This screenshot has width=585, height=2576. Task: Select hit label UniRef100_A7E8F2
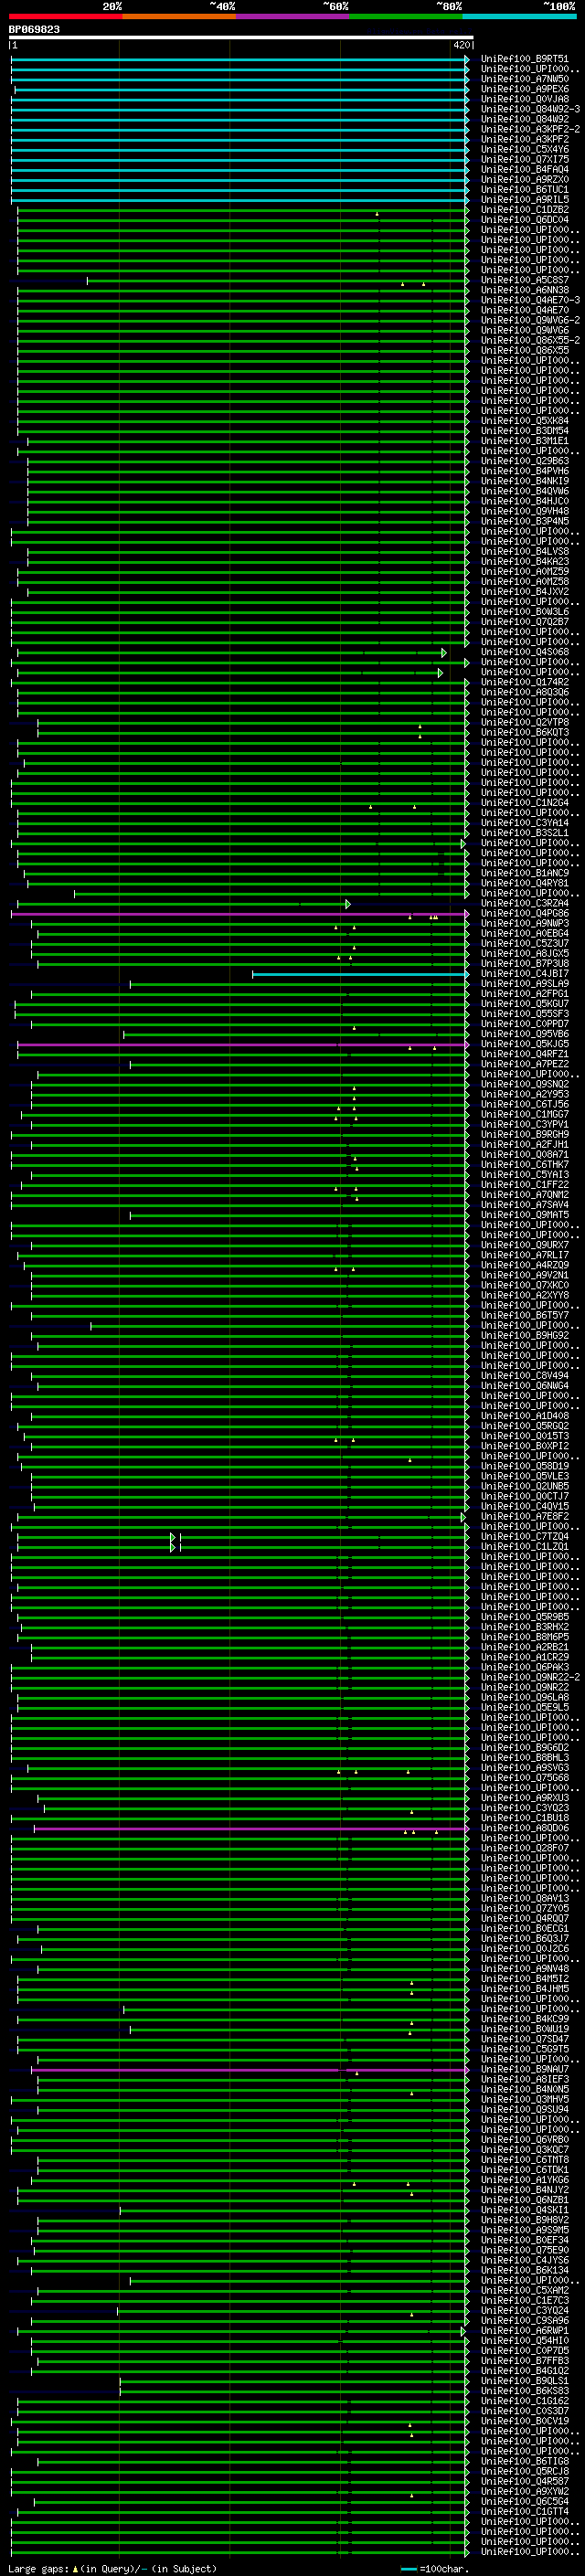pos(524,1517)
